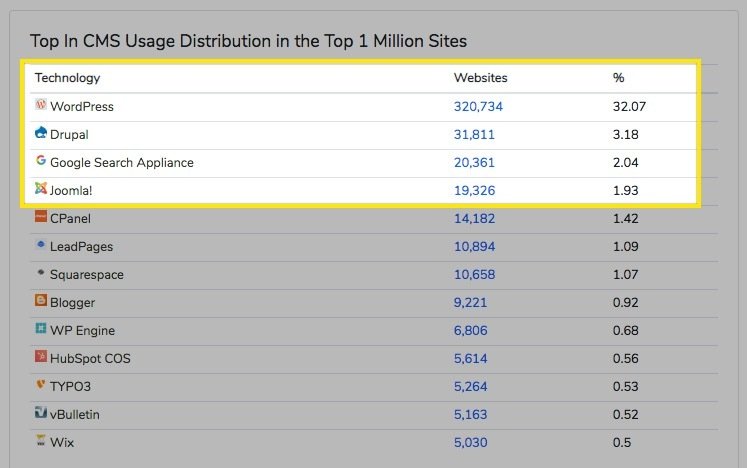
Task: Click the Websites column header
Action: (x=480, y=78)
